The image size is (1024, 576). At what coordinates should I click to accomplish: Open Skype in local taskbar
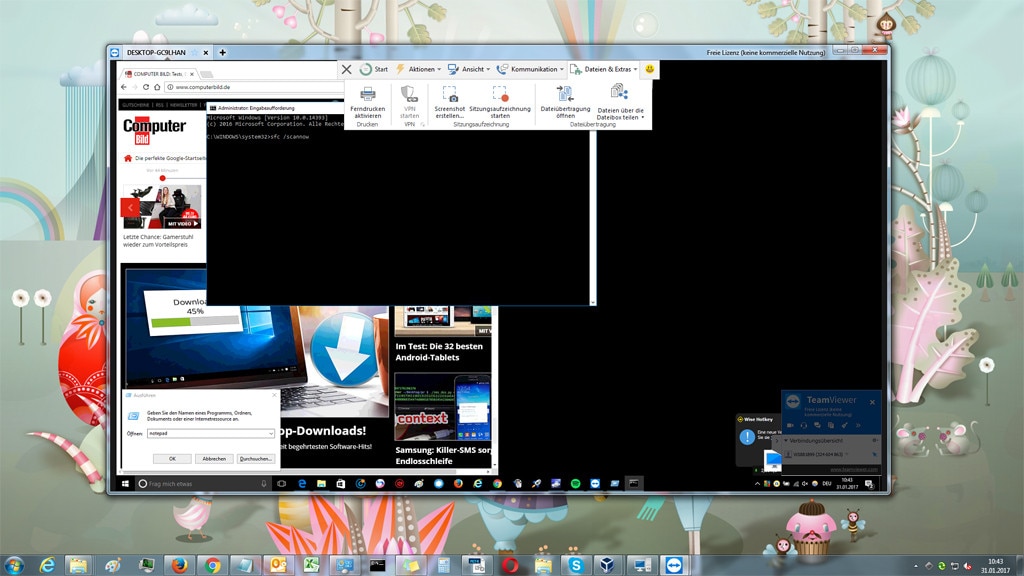(576, 565)
